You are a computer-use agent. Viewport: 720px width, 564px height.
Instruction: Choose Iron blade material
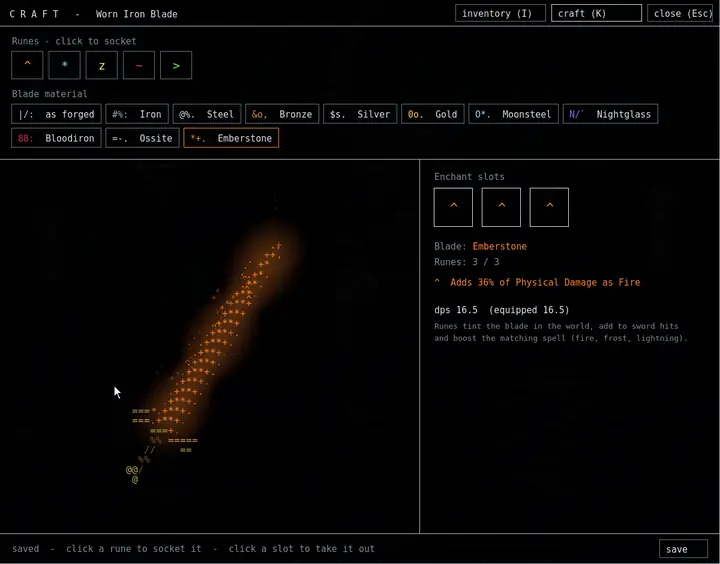137,114
